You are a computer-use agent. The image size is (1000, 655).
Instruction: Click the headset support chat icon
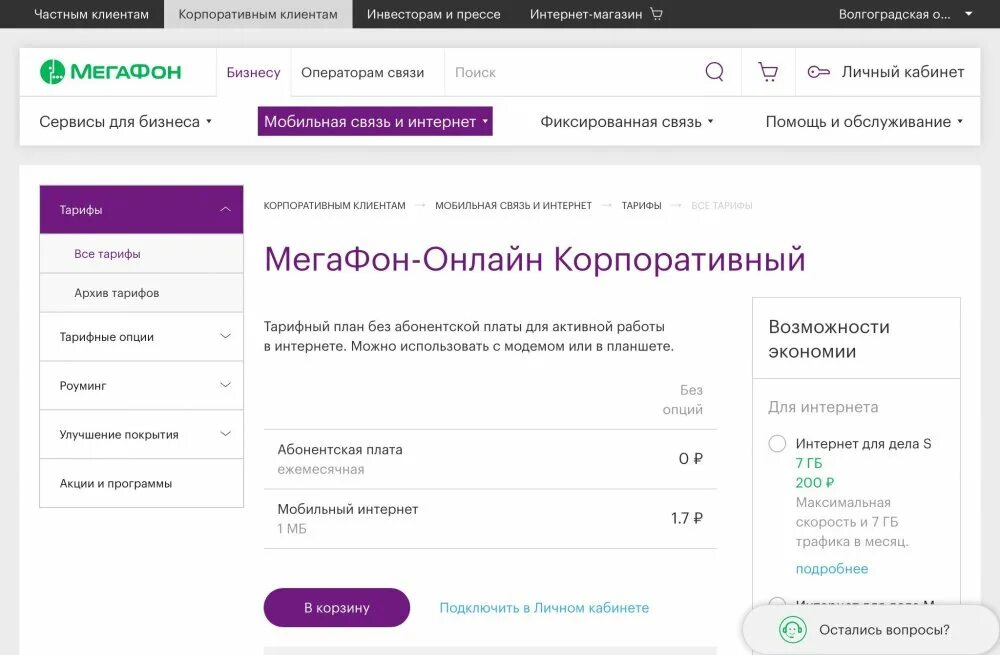[x=792, y=630]
